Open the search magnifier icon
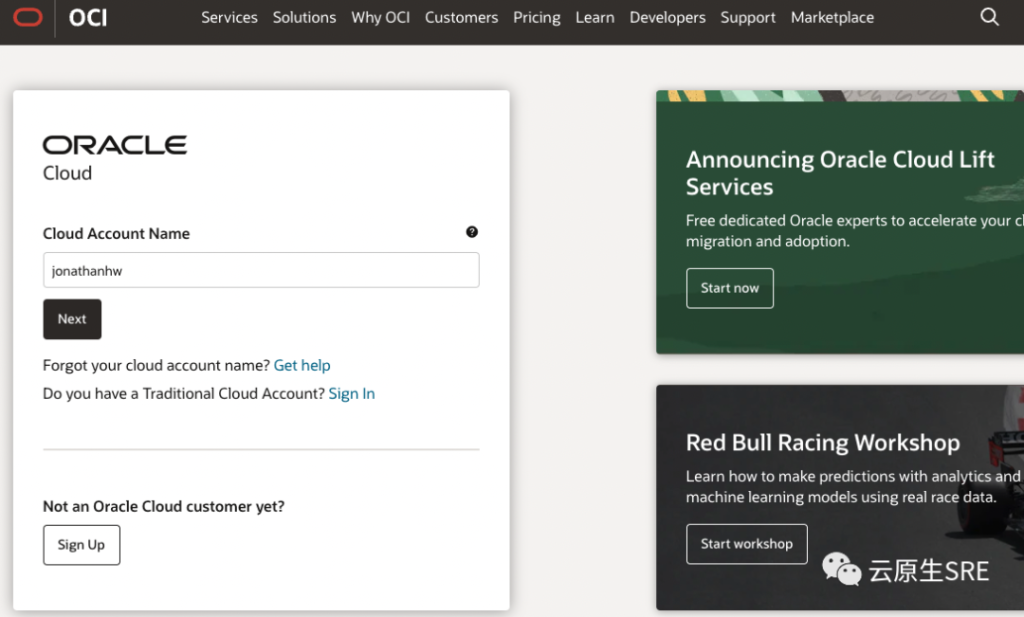1024x617 pixels. [989, 17]
